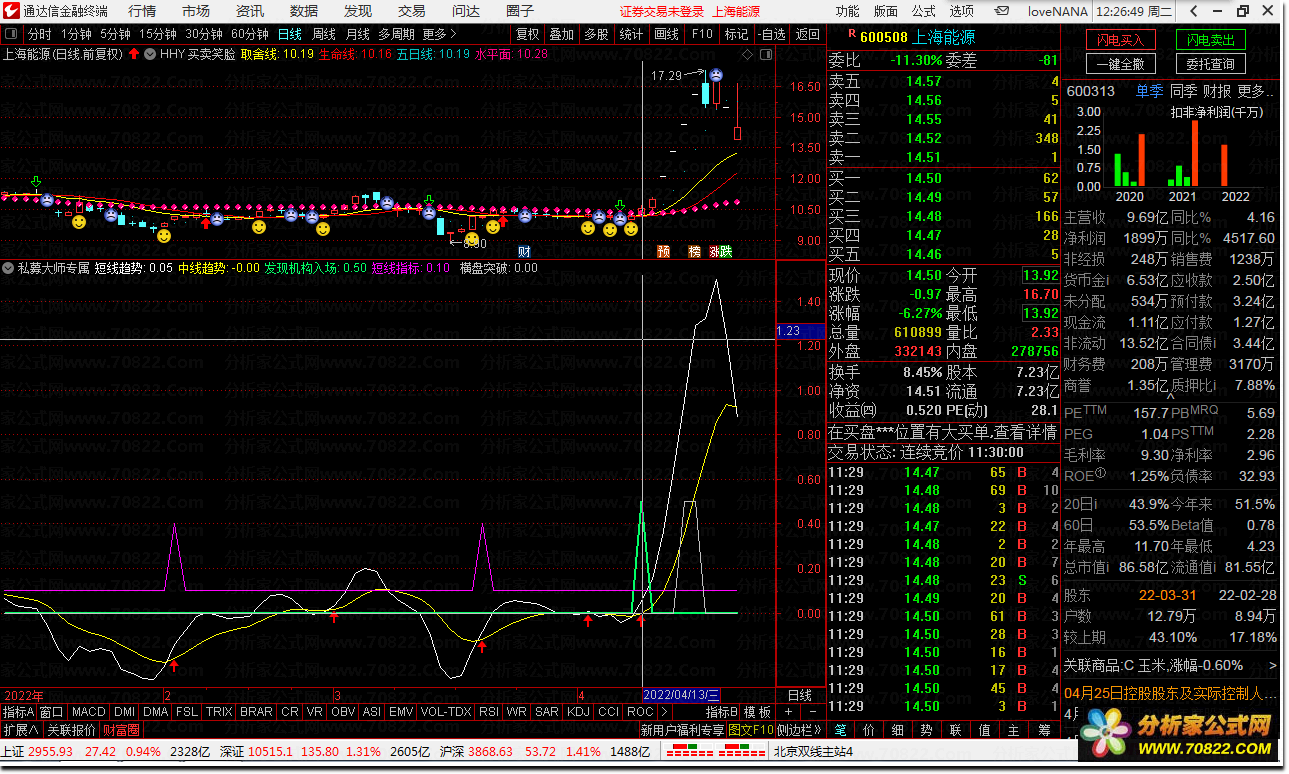Click the 分析家公式网 flower logo
Screen dimensions: 1289x774
point(1105,733)
